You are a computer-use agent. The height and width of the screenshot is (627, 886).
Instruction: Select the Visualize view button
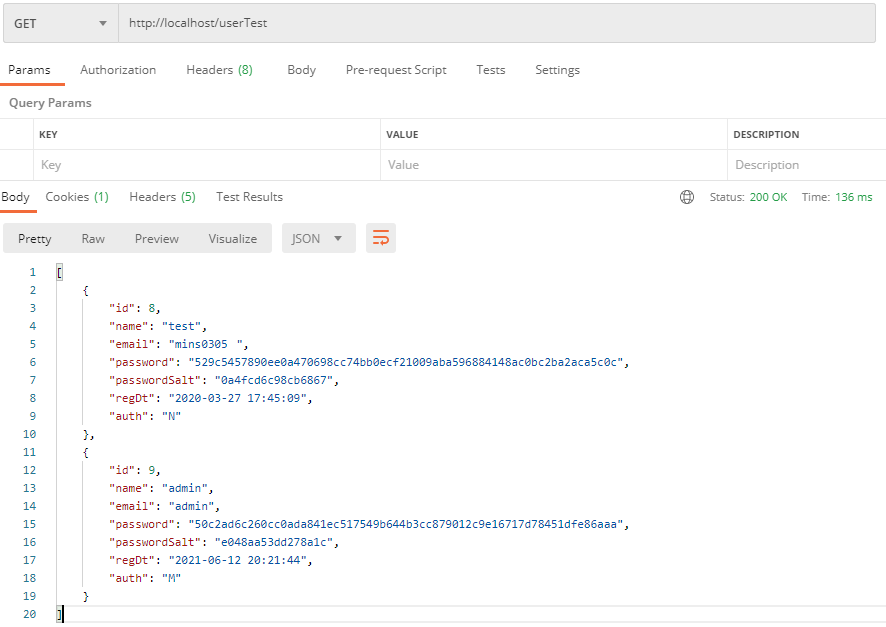coord(233,238)
